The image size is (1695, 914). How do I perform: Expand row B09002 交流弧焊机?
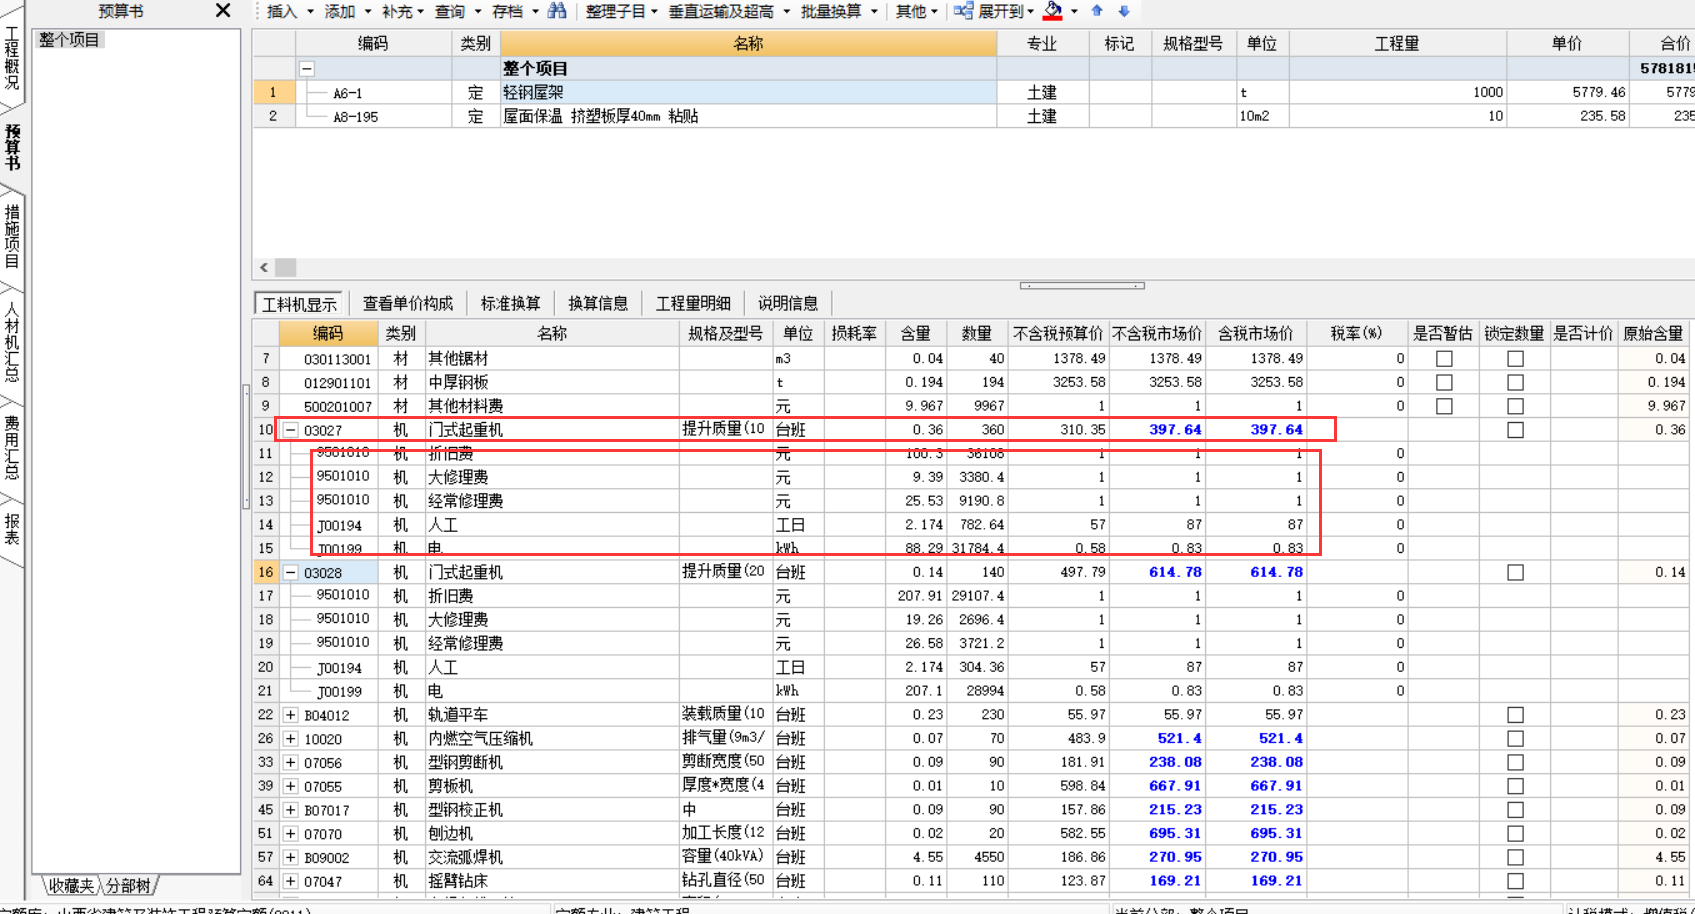(290, 858)
